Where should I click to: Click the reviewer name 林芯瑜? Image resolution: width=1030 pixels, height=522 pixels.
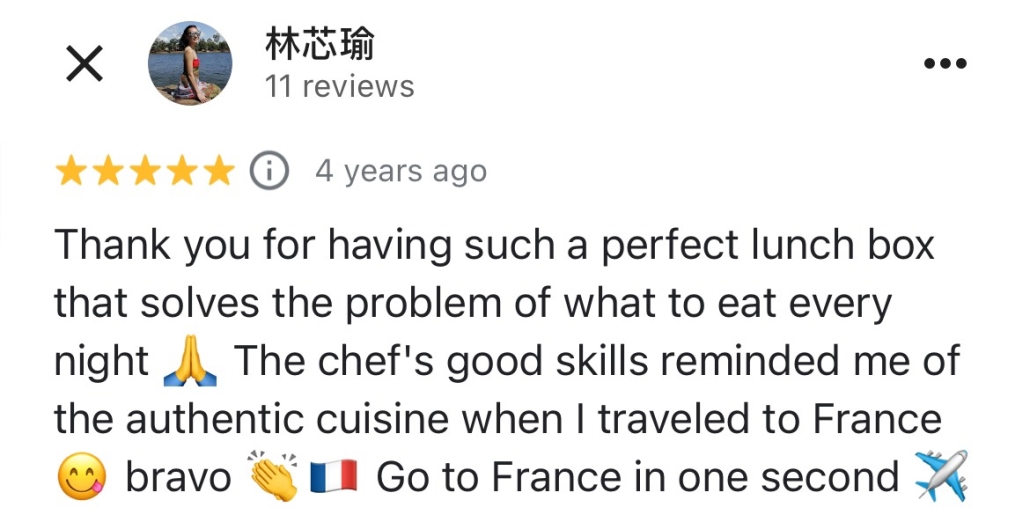pos(319,45)
